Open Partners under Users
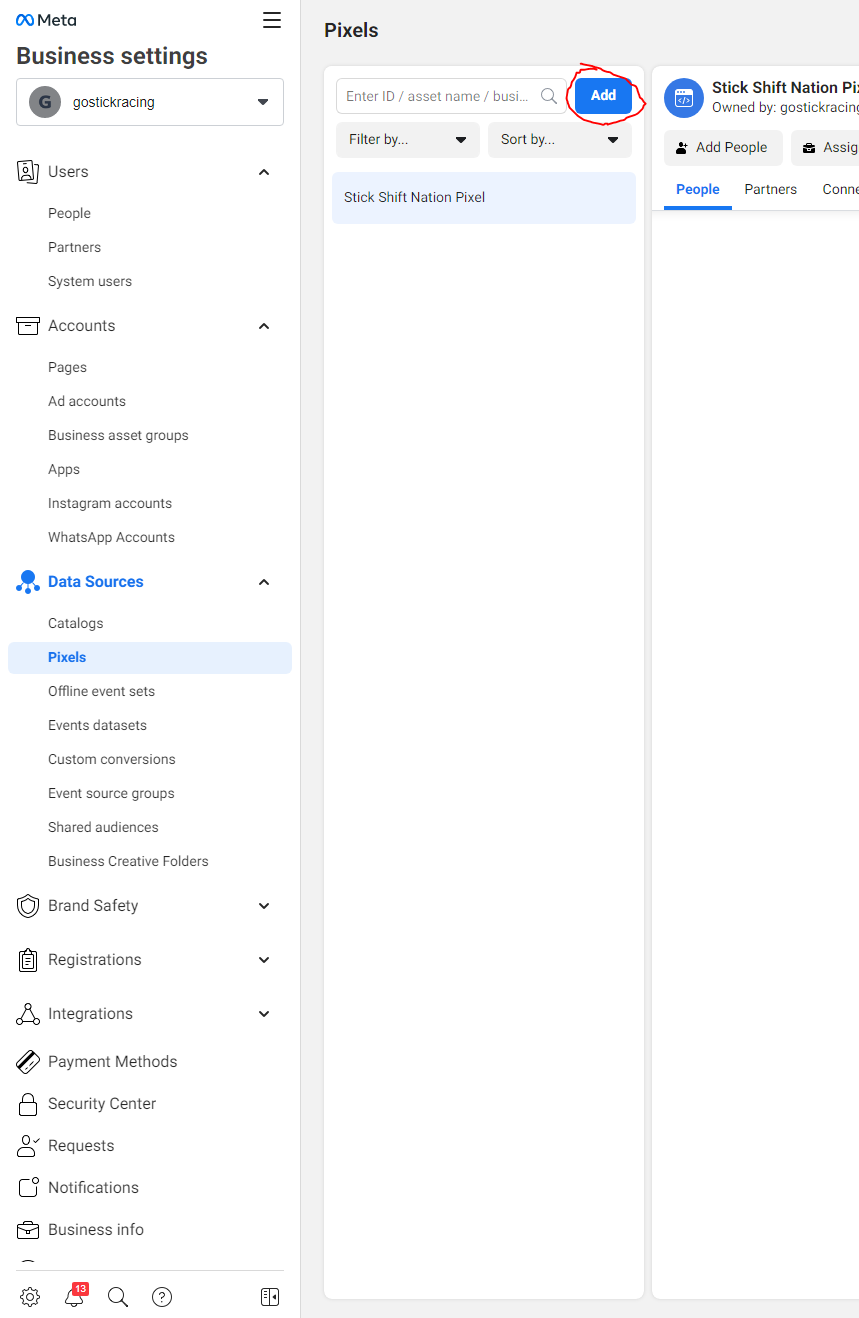 [74, 248]
